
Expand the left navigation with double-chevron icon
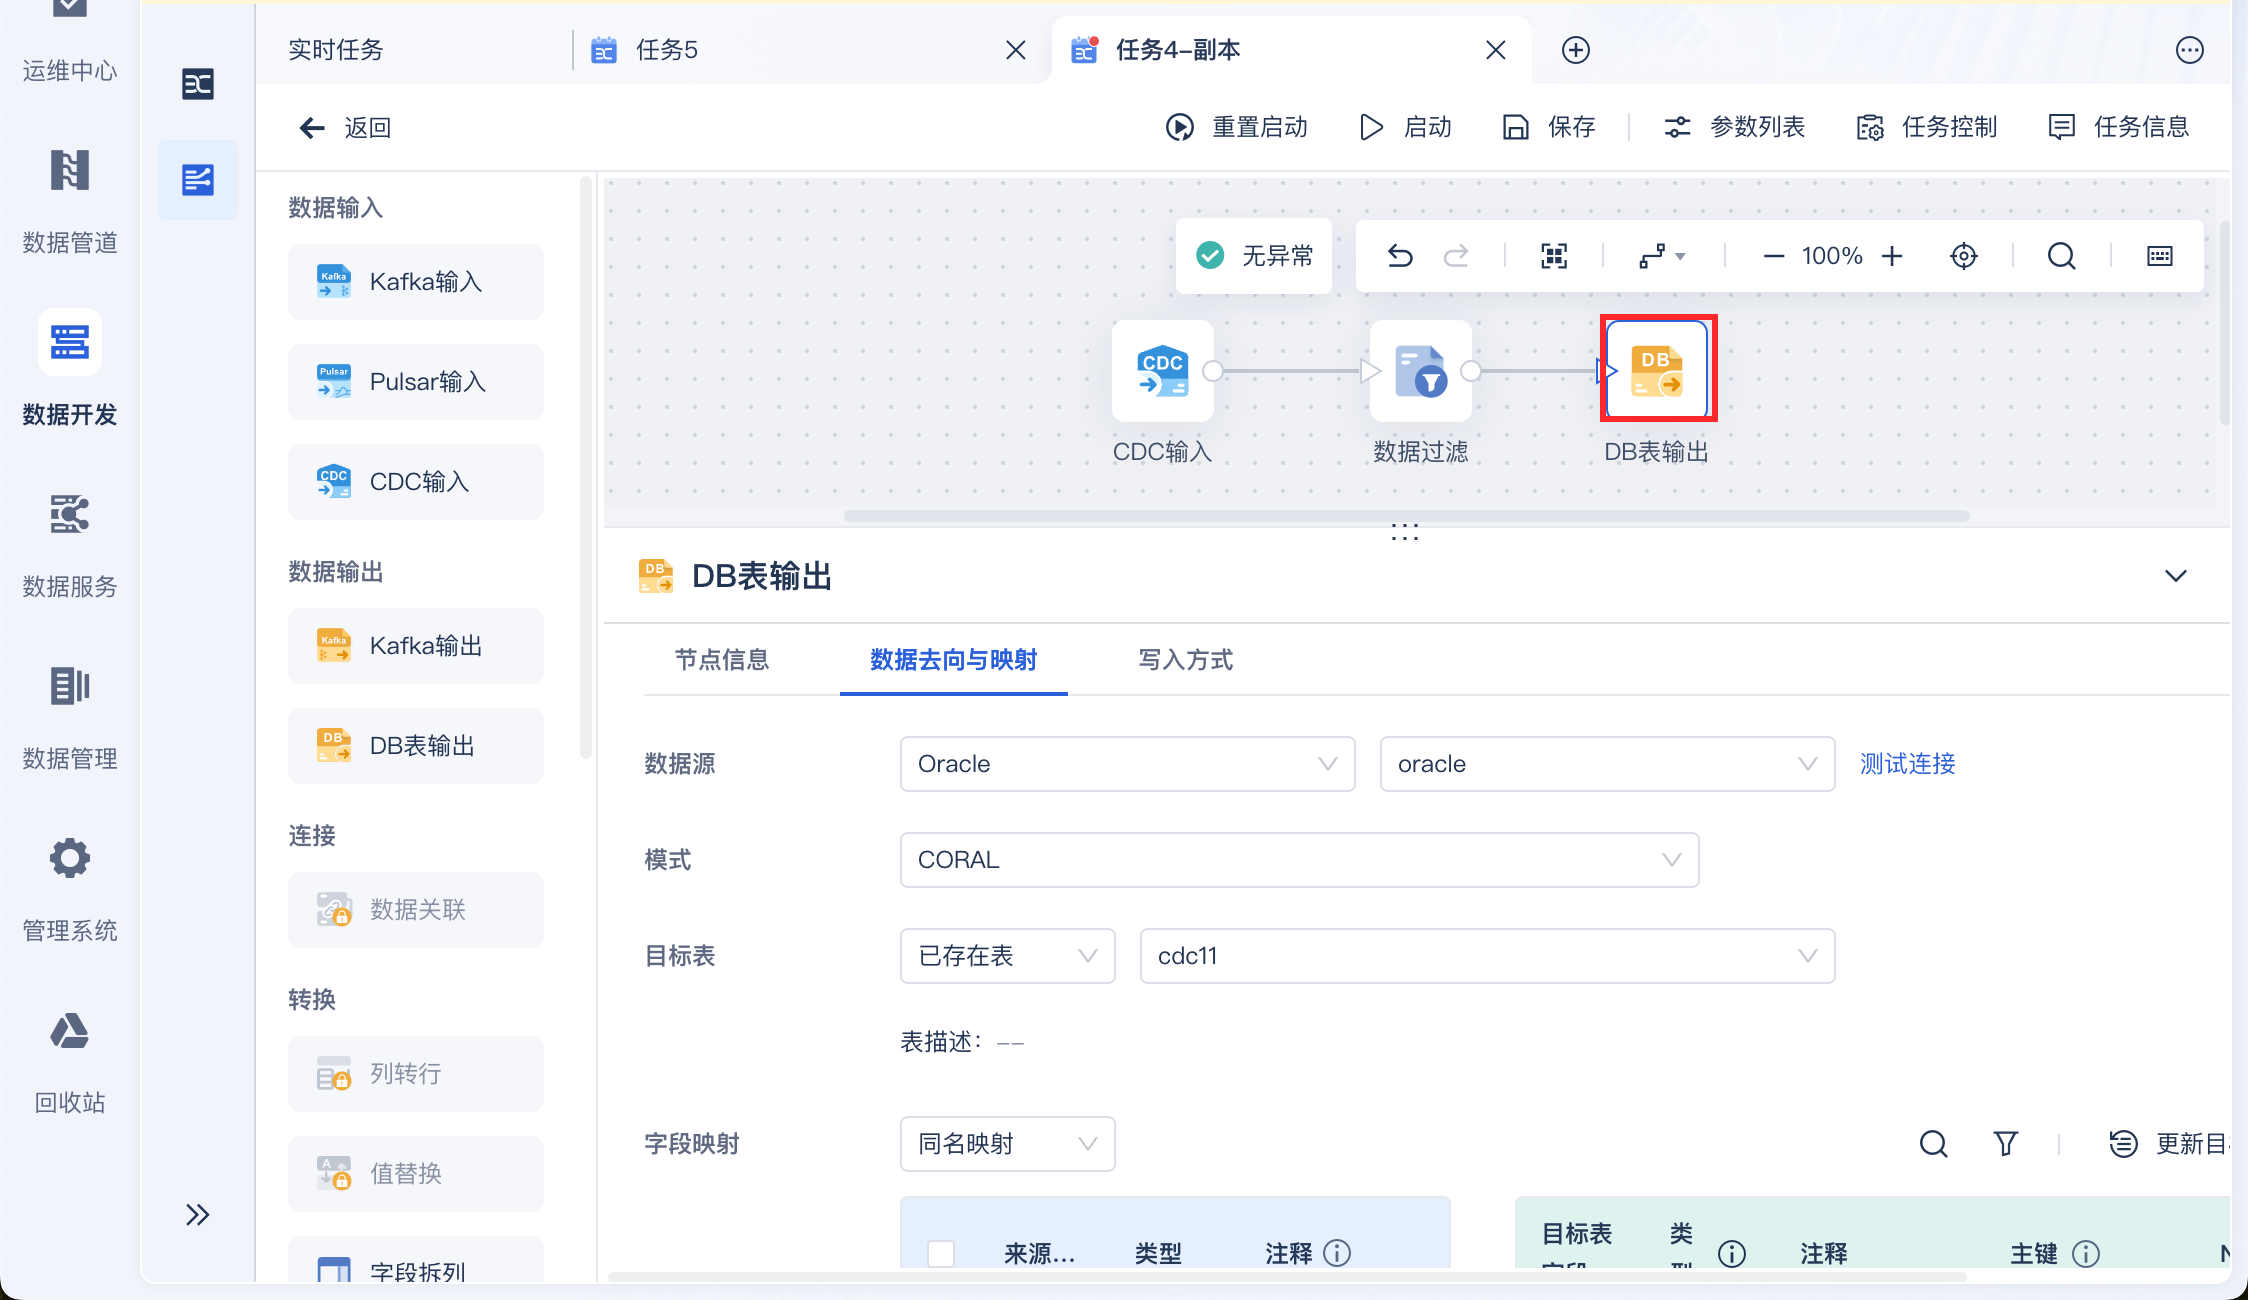(197, 1214)
